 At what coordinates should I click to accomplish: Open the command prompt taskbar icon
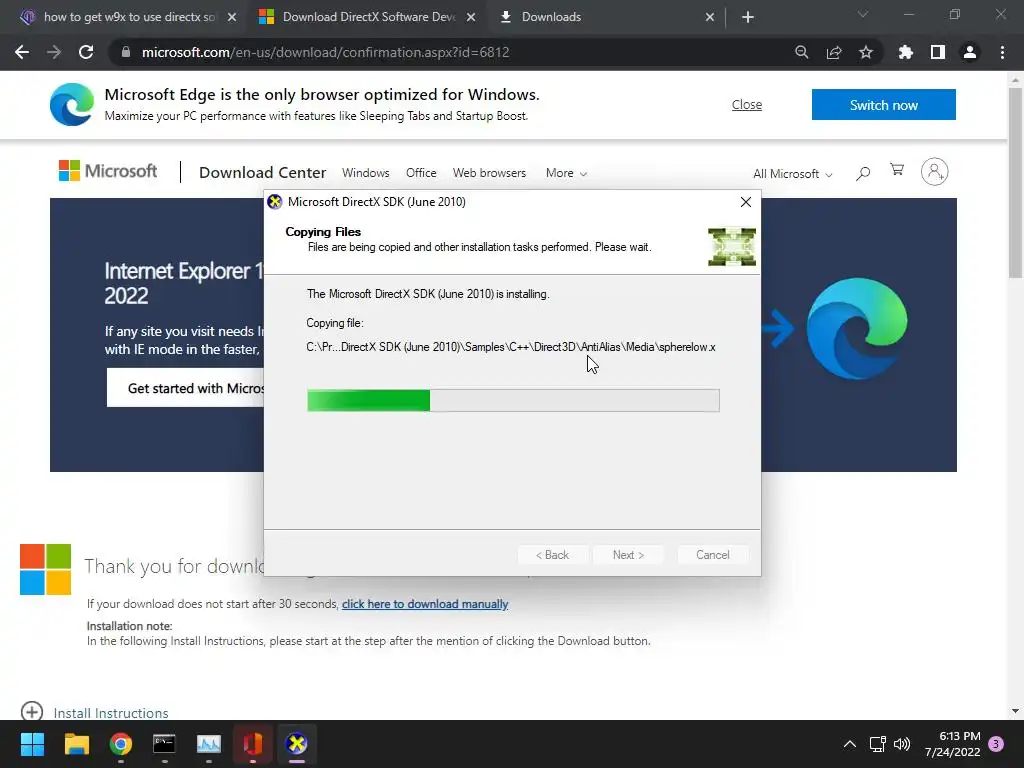pyautogui.click(x=165, y=744)
